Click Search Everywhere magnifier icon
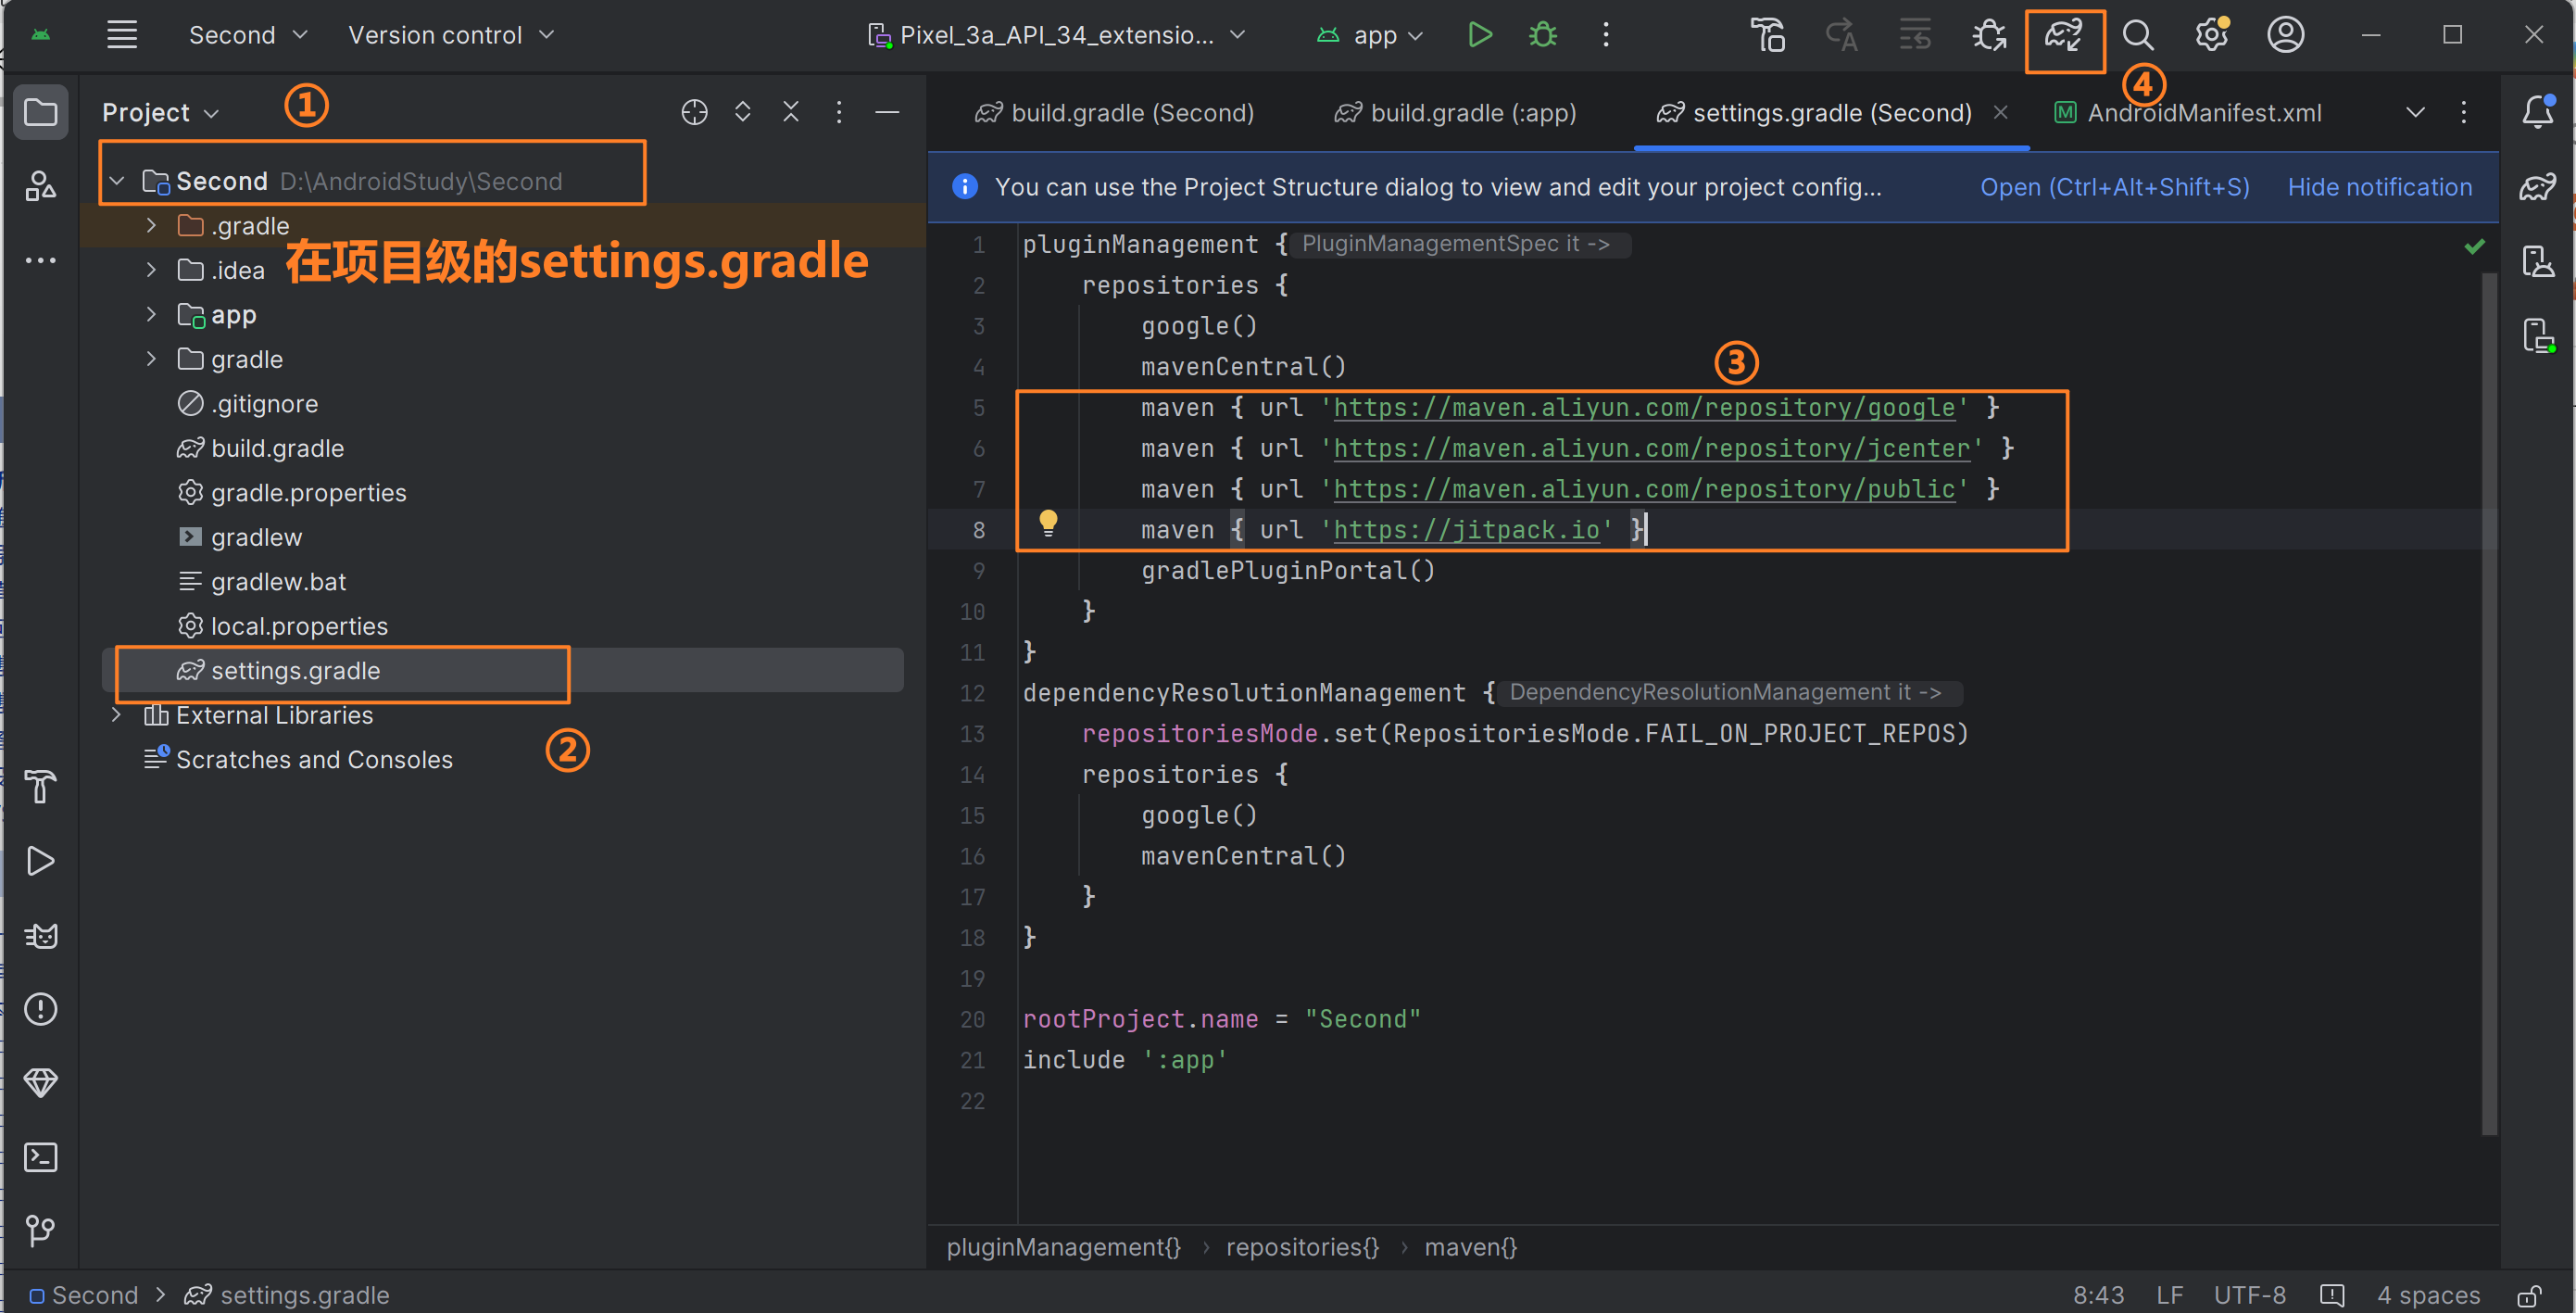Viewport: 2576px width, 1313px height. (x=2137, y=35)
